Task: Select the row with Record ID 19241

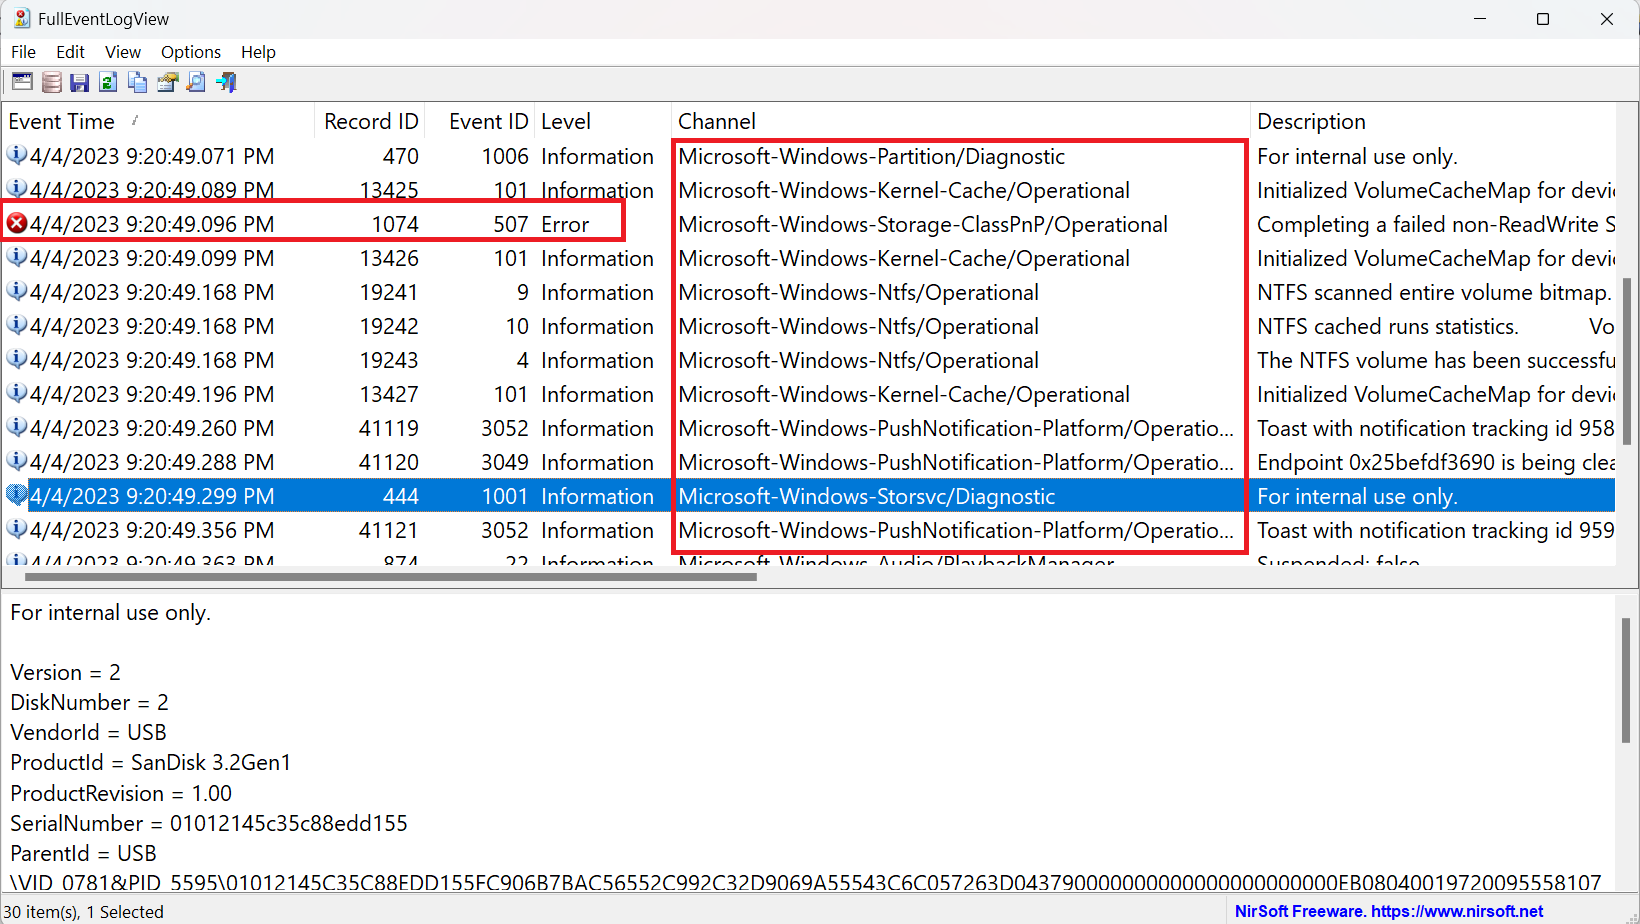Action: coord(809,292)
